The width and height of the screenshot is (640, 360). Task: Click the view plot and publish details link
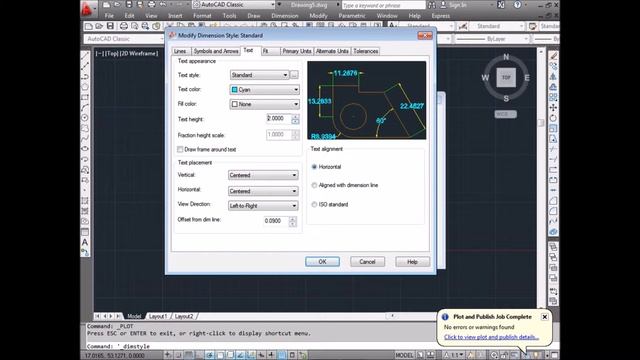pyautogui.click(x=491, y=337)
